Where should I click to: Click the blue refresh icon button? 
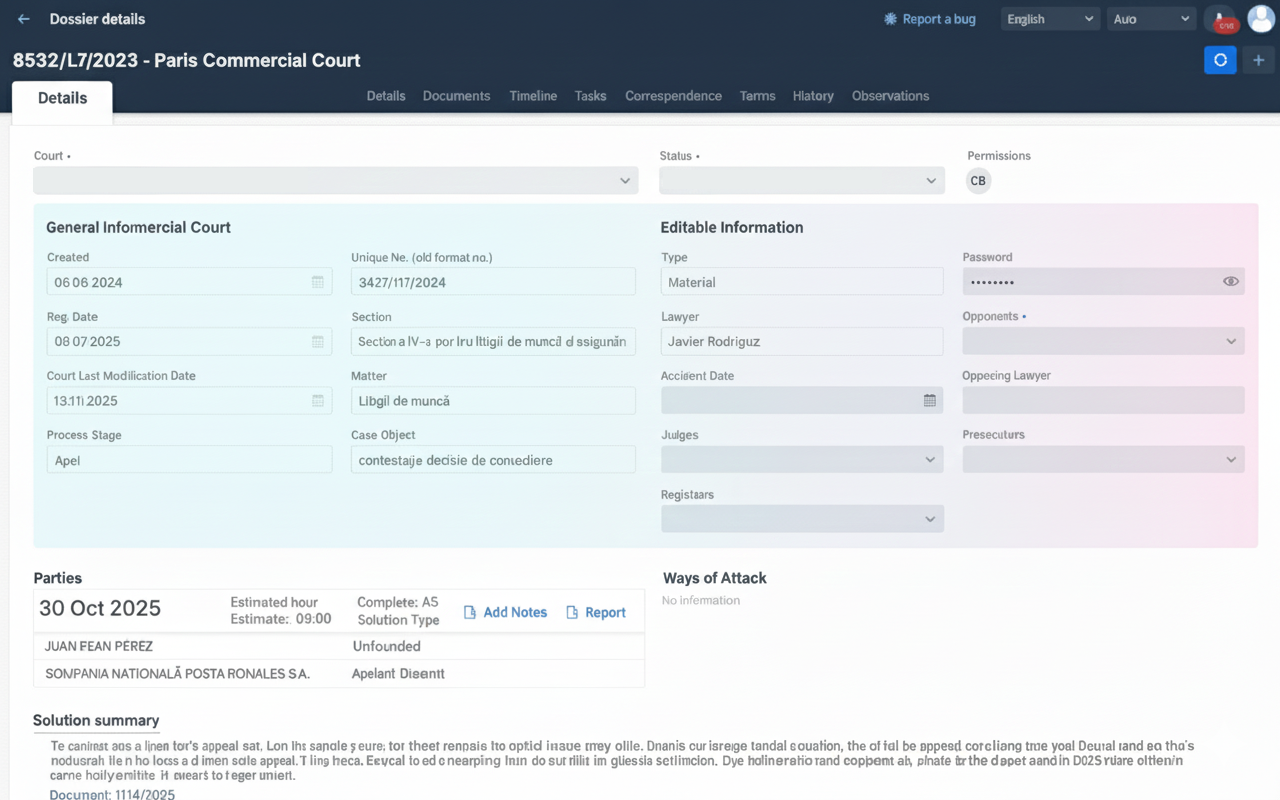(1220, 60)
